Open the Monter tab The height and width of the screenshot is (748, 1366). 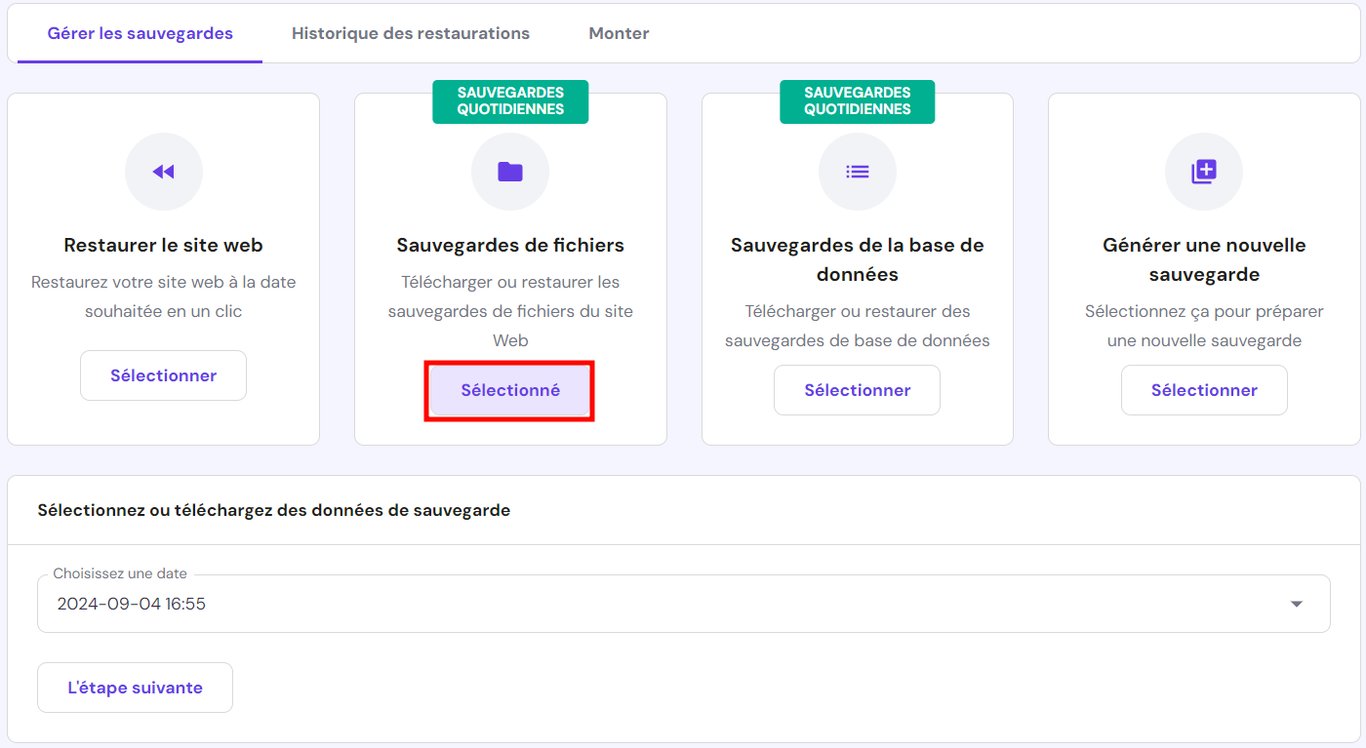618,33
